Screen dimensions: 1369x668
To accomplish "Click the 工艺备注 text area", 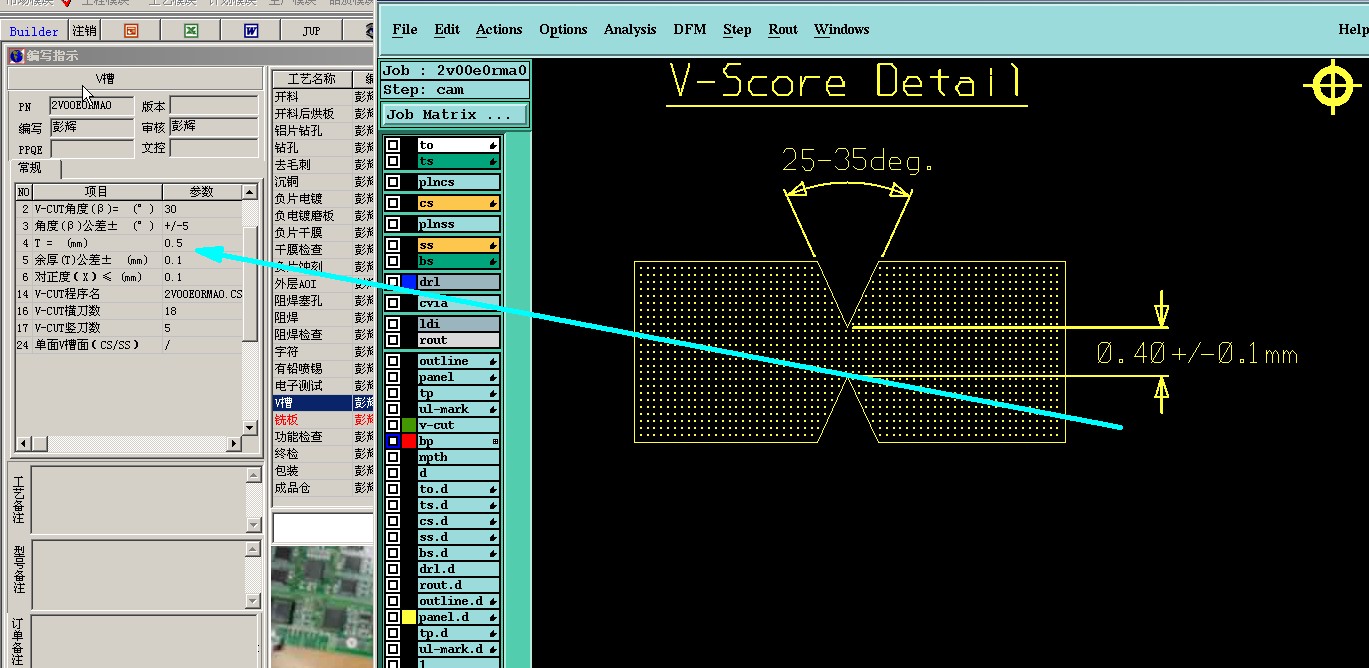I will (139, 499).
